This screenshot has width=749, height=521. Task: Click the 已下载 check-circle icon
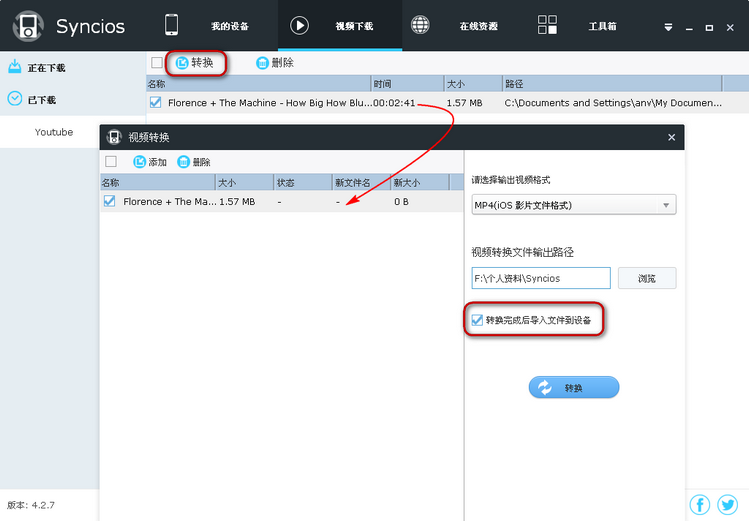[15, 99]
